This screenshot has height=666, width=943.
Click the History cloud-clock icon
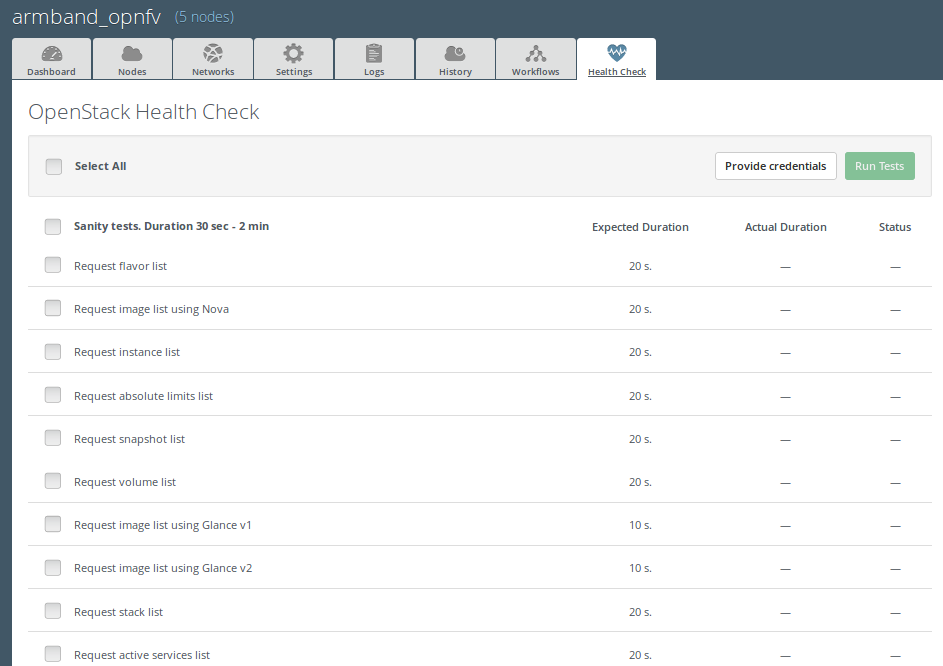(455, 54)
